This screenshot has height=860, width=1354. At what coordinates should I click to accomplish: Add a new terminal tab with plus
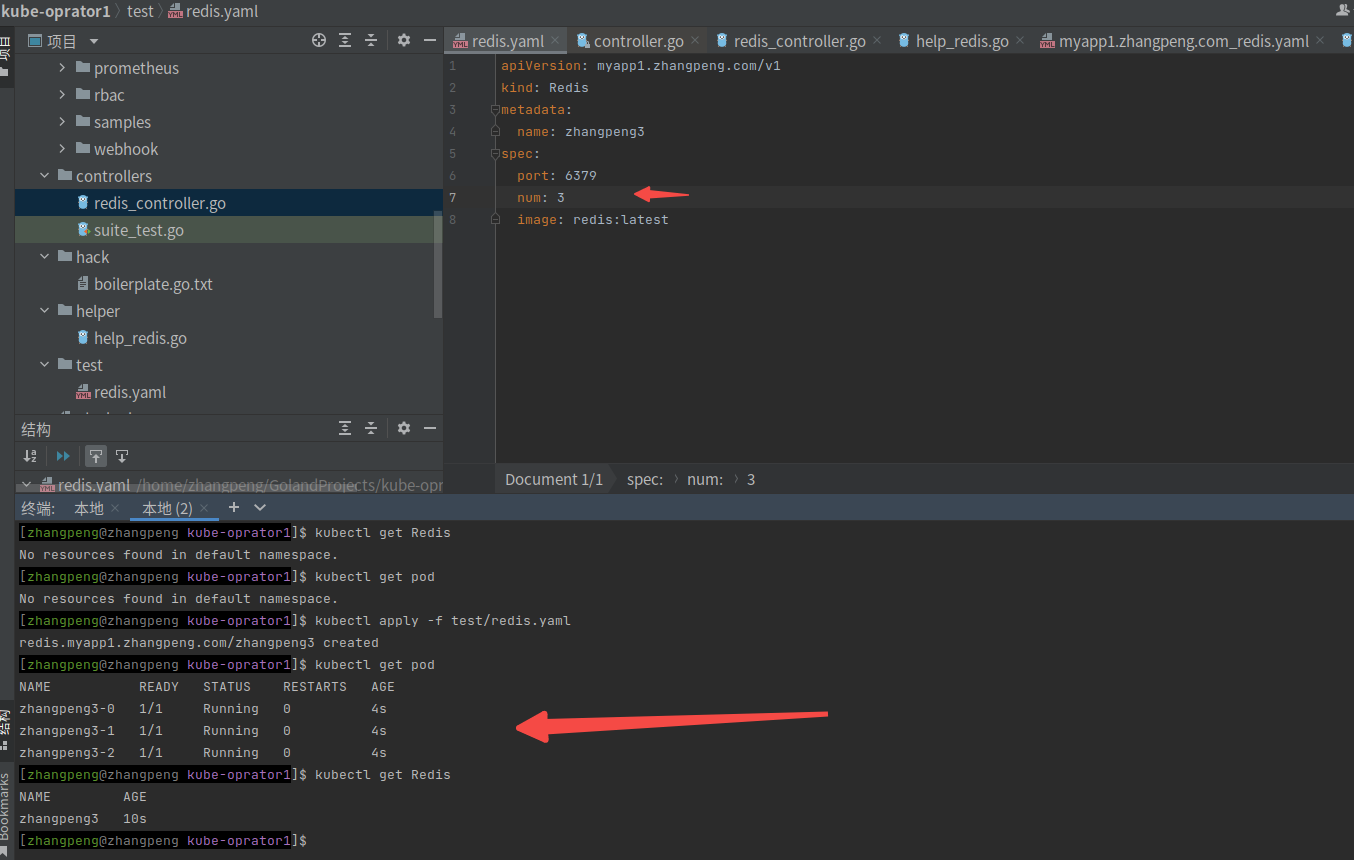234,508
